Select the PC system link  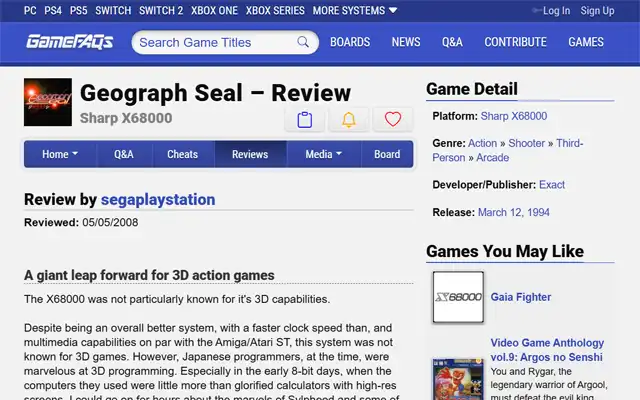(30, 10)
